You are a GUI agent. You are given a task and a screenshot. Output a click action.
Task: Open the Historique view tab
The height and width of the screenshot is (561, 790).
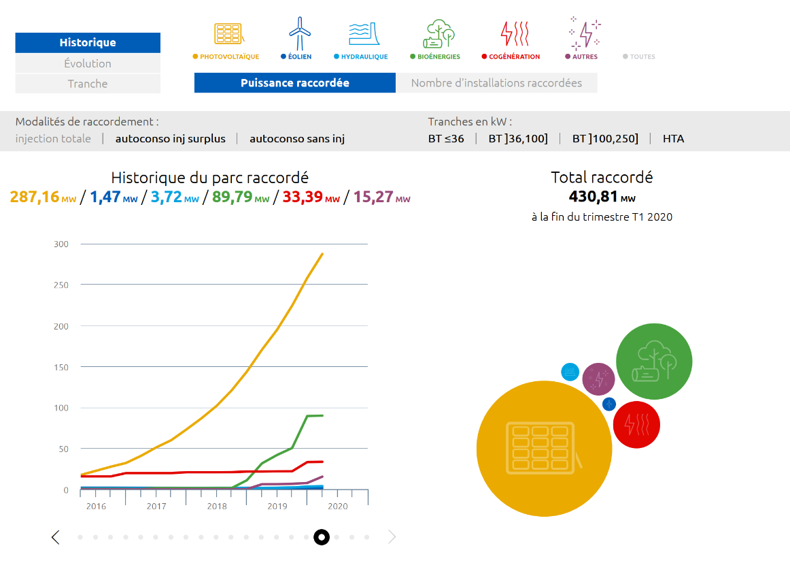88,43
